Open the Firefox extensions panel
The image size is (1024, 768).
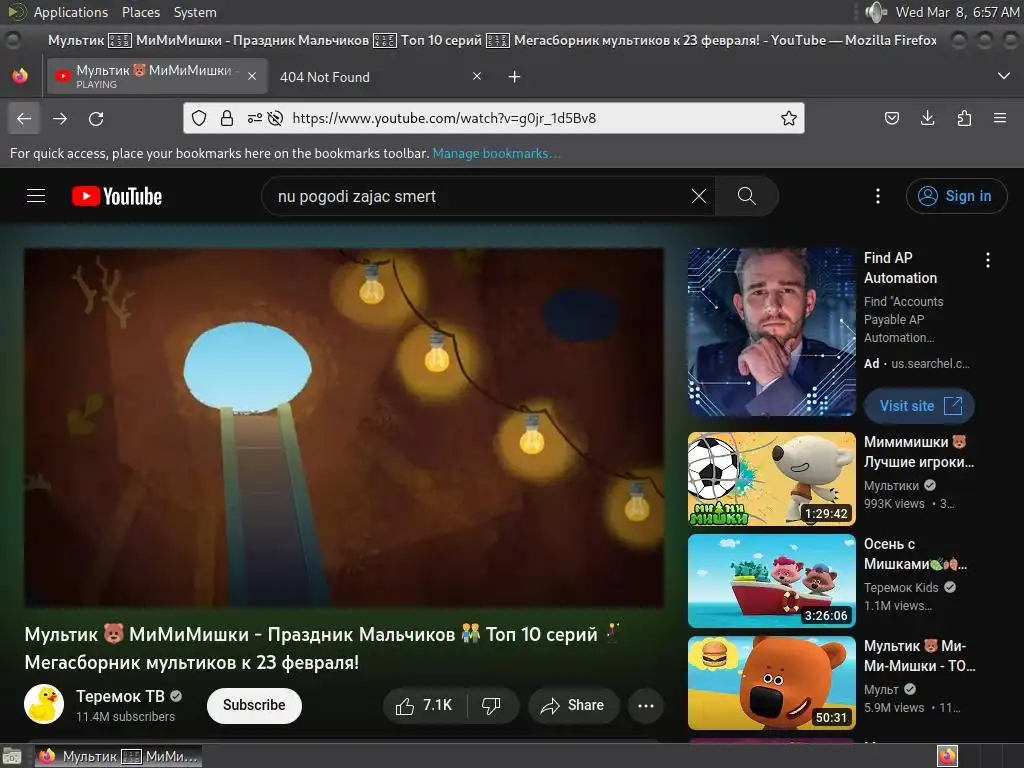[x=964, y=118]
